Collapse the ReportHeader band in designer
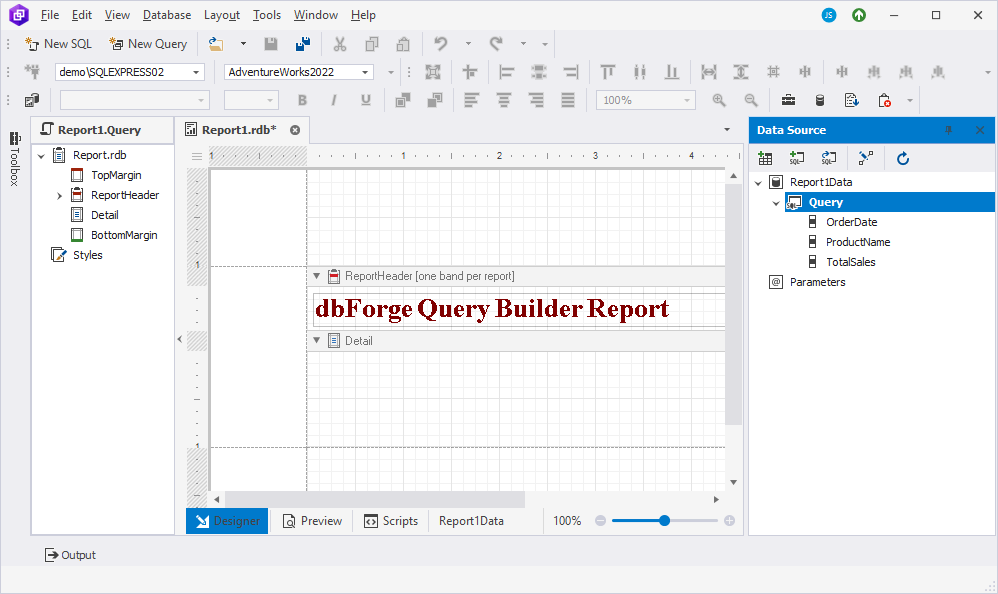 [x=316, y=276]
